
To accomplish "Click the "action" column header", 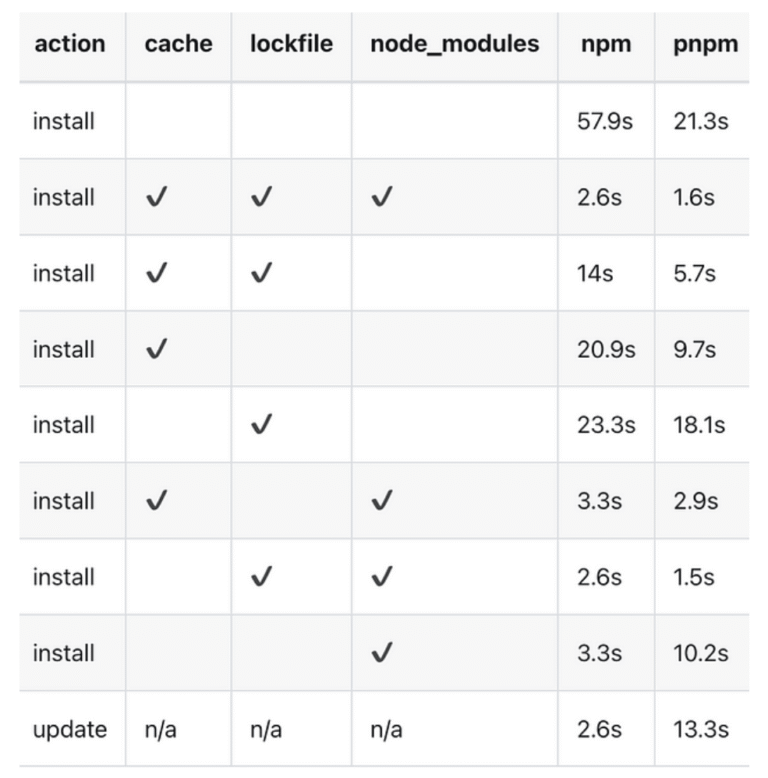I will 69,44.
